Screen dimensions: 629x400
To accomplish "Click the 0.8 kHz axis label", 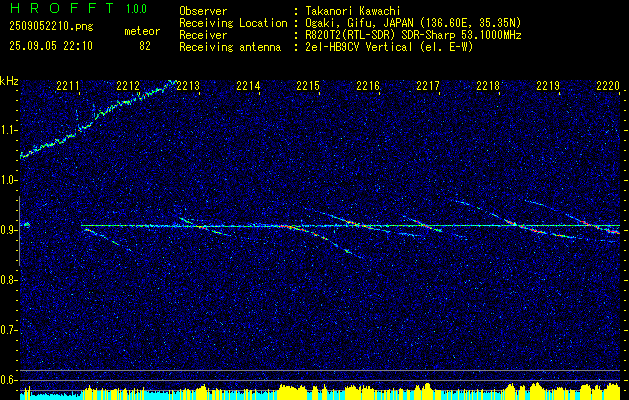I will coord(8,280).
